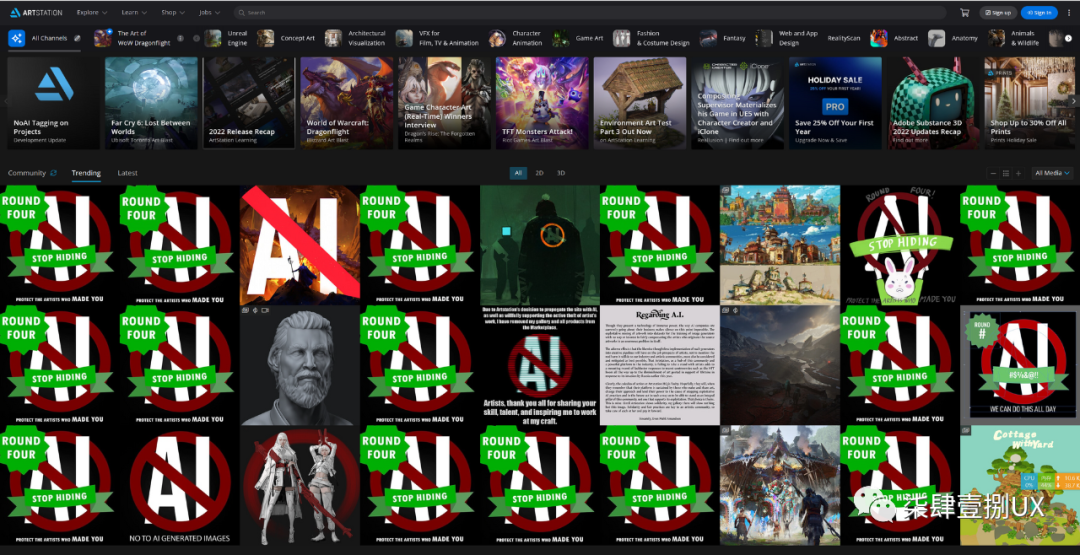Open Far Cry 6: Lost Between Worlds

[x=152, y=103]
